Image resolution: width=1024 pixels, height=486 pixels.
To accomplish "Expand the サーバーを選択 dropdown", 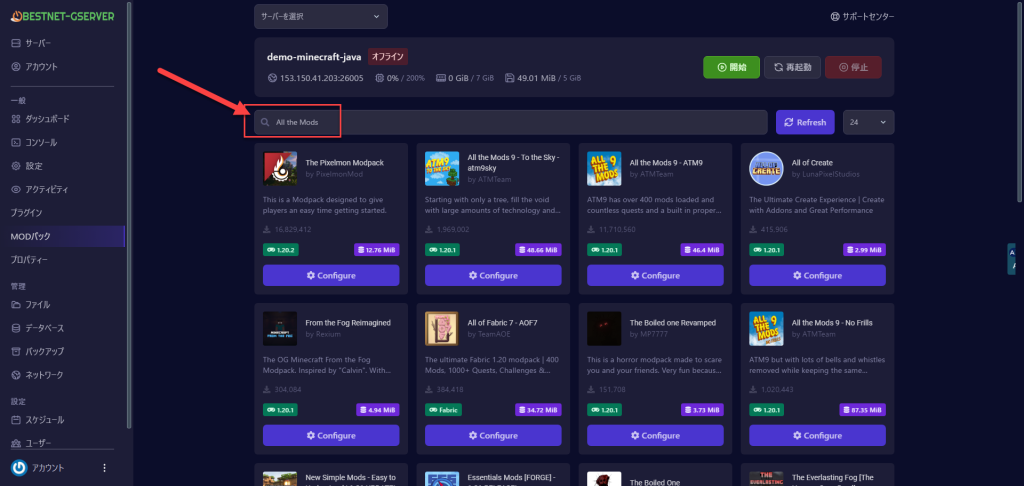I will (321, 16).
